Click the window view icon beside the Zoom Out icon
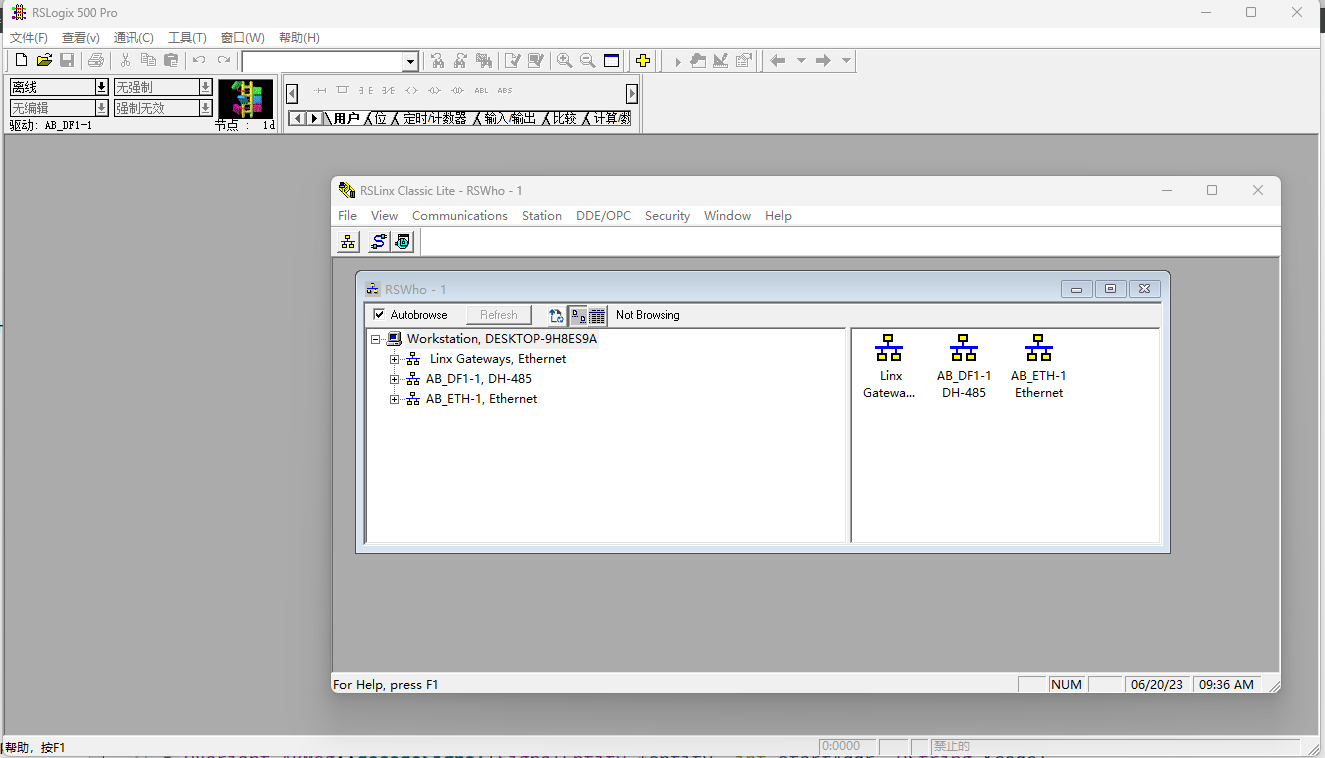Screen dimensions: 1325x758 612,61
